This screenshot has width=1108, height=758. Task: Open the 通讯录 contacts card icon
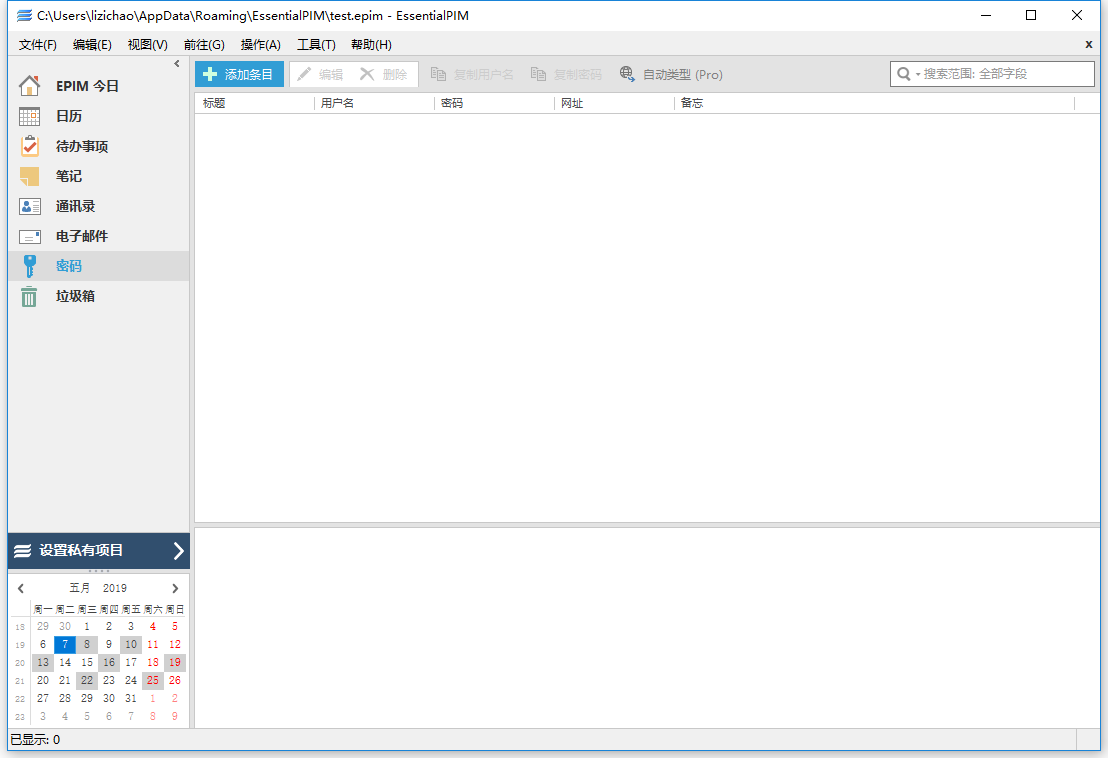29,206
